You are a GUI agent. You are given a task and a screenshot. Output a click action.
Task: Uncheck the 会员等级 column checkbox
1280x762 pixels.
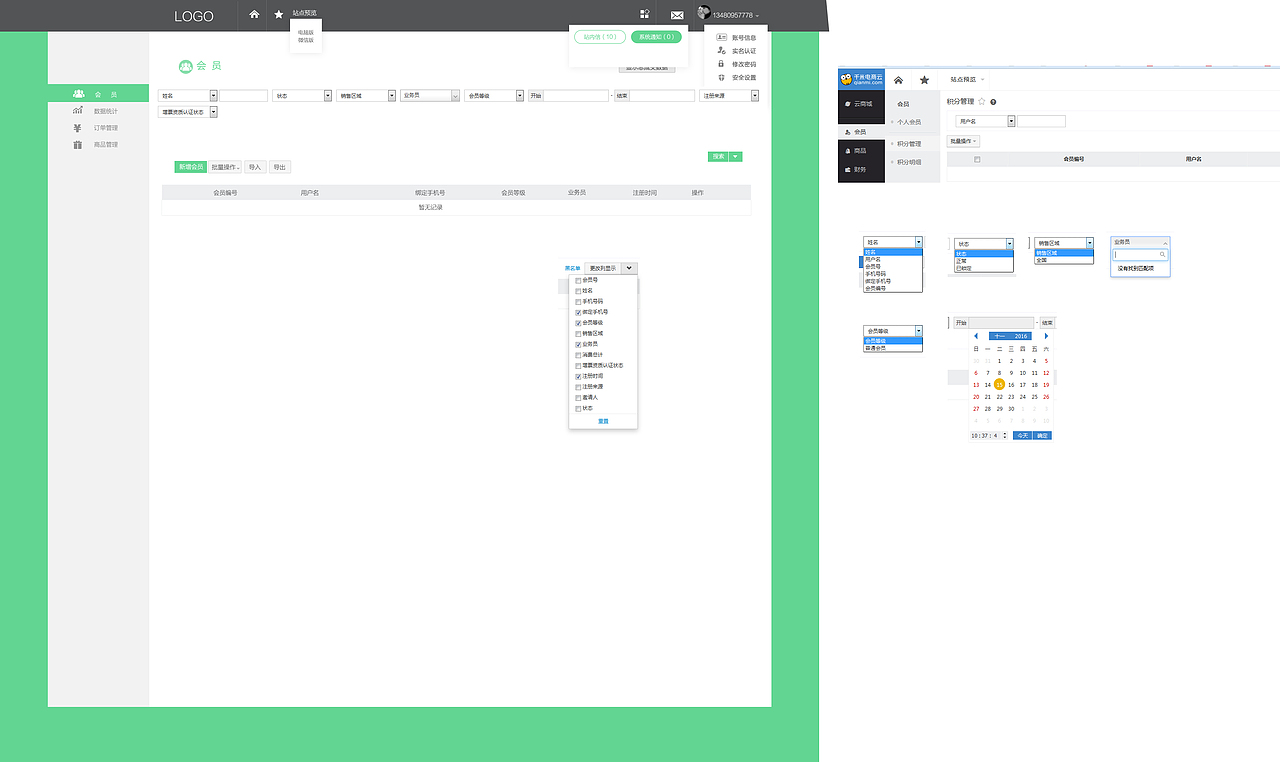[x=578, y=323]
